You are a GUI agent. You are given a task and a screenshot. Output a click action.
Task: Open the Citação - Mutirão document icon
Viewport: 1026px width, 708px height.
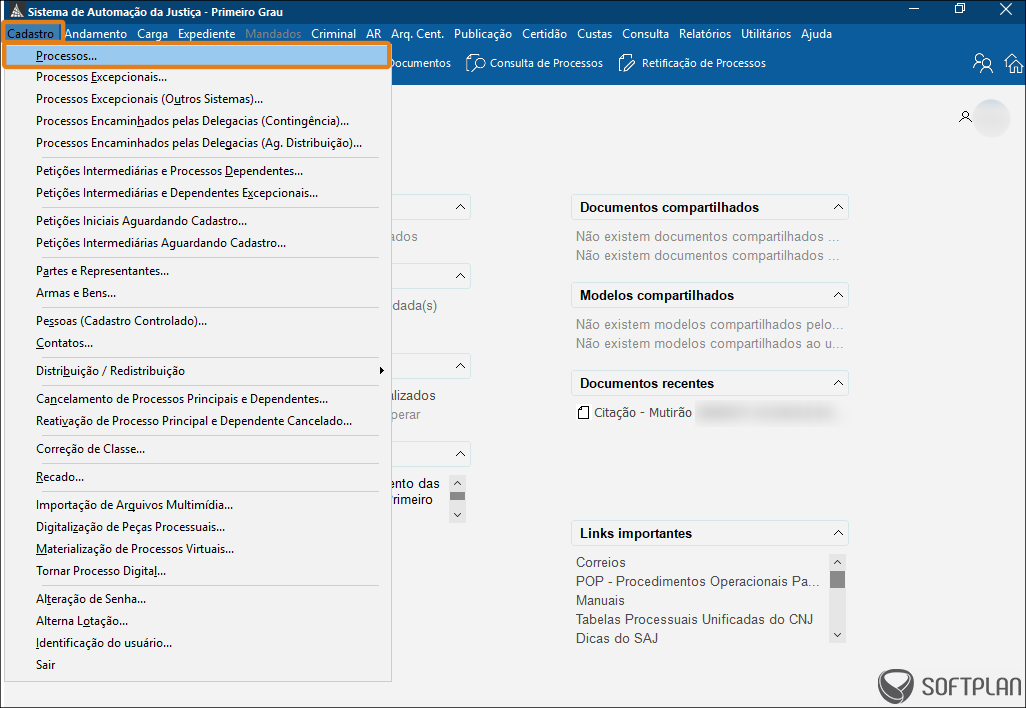[x=583, y=413]
